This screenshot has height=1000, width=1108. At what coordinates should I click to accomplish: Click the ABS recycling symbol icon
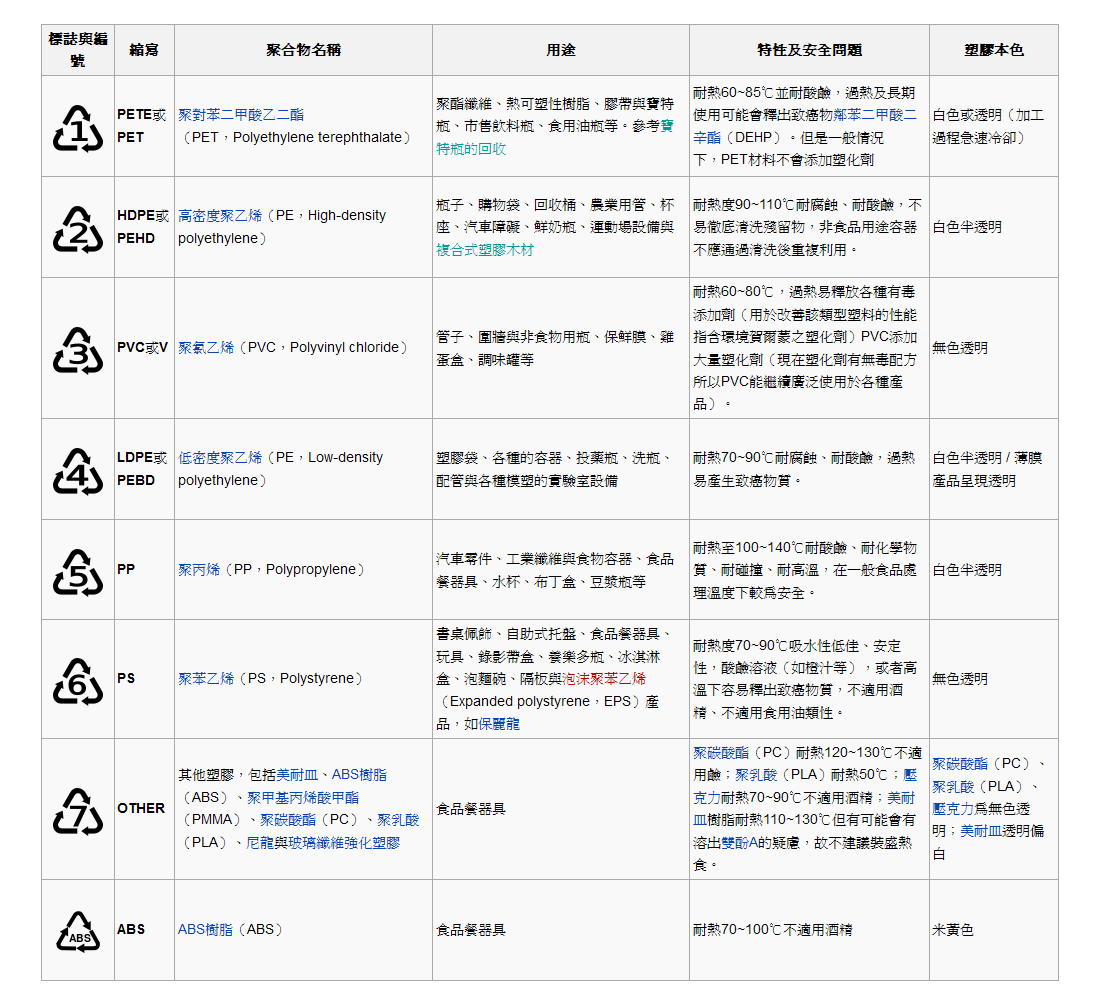[78, 930]
